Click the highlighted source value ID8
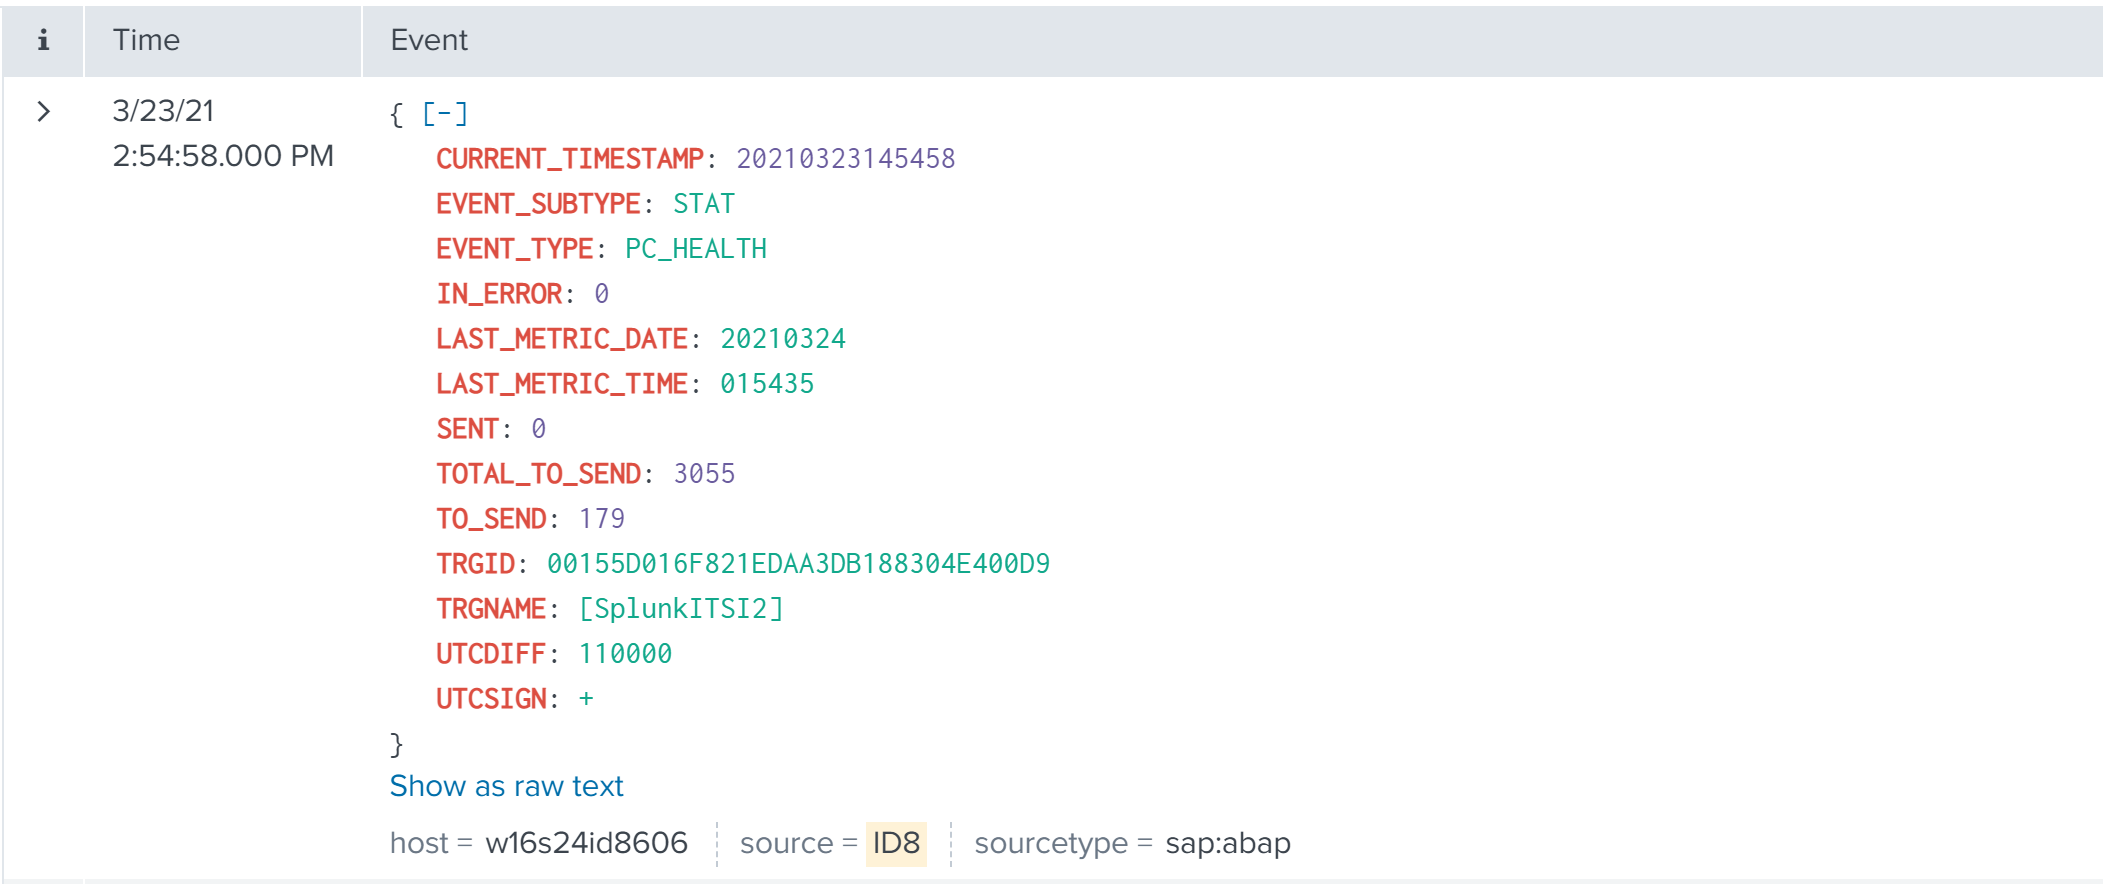Viewport: 2103px width, 884px height. coord(895,843)
